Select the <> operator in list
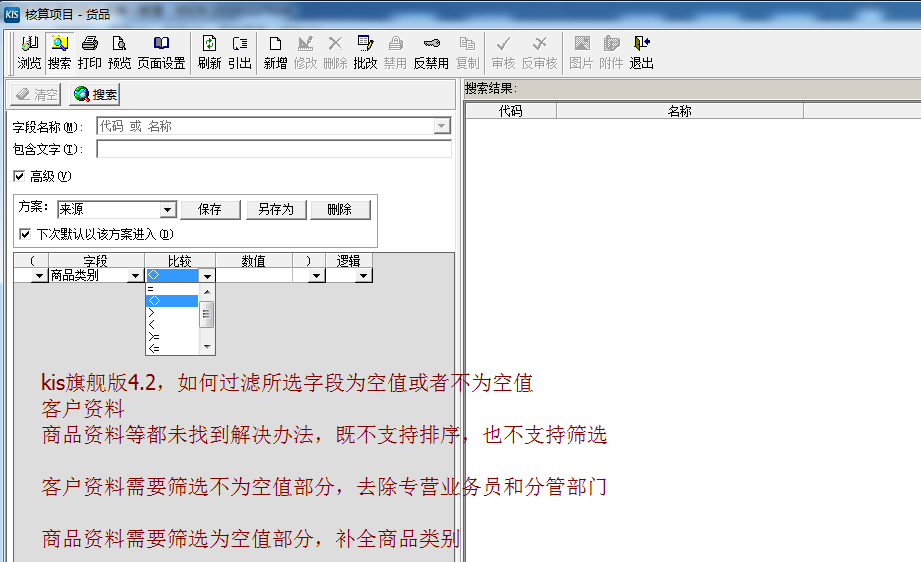This screenshot has width=921, height=562. (172, 301)
